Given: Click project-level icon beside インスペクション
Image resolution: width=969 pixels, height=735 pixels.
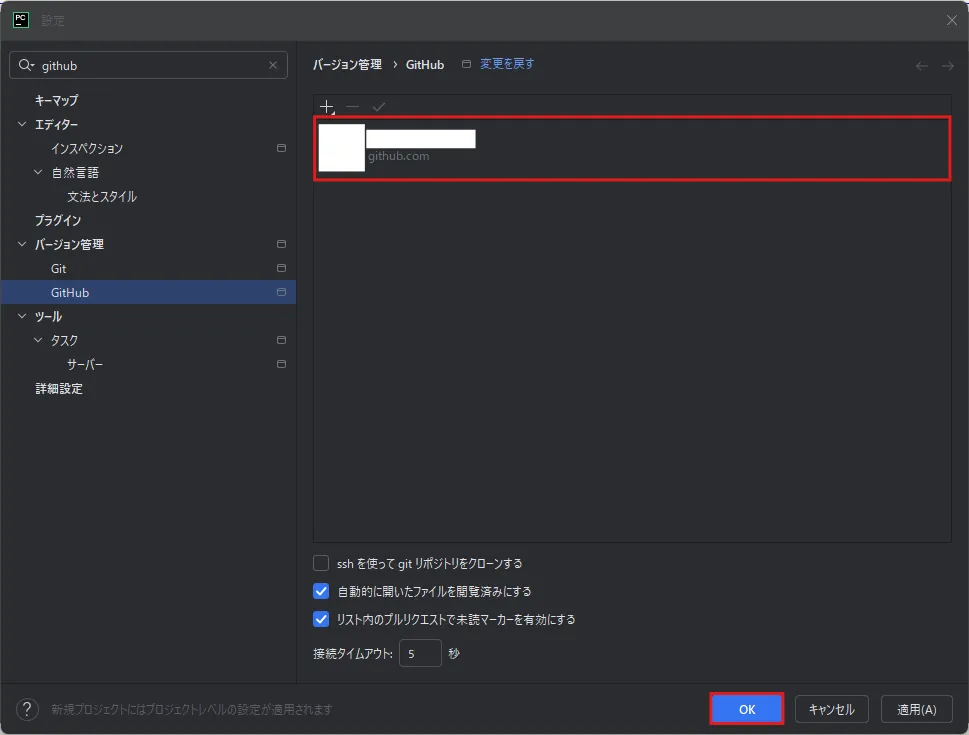Looking at the screenshot, I should tap(281, 148).
